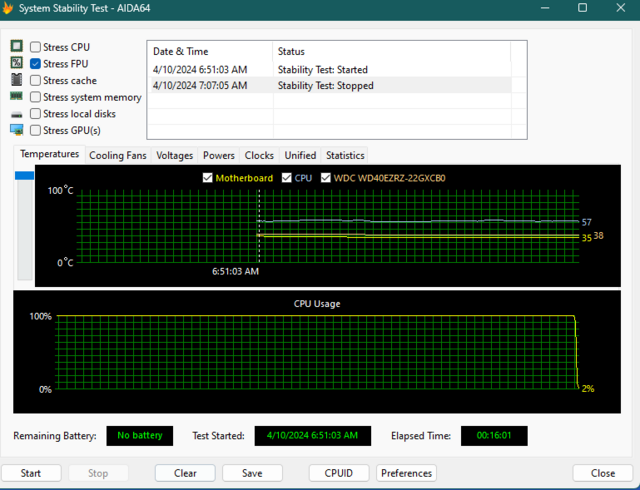Hide the Motherboard temperature line
640x490 pixels.
pos(208,178)
